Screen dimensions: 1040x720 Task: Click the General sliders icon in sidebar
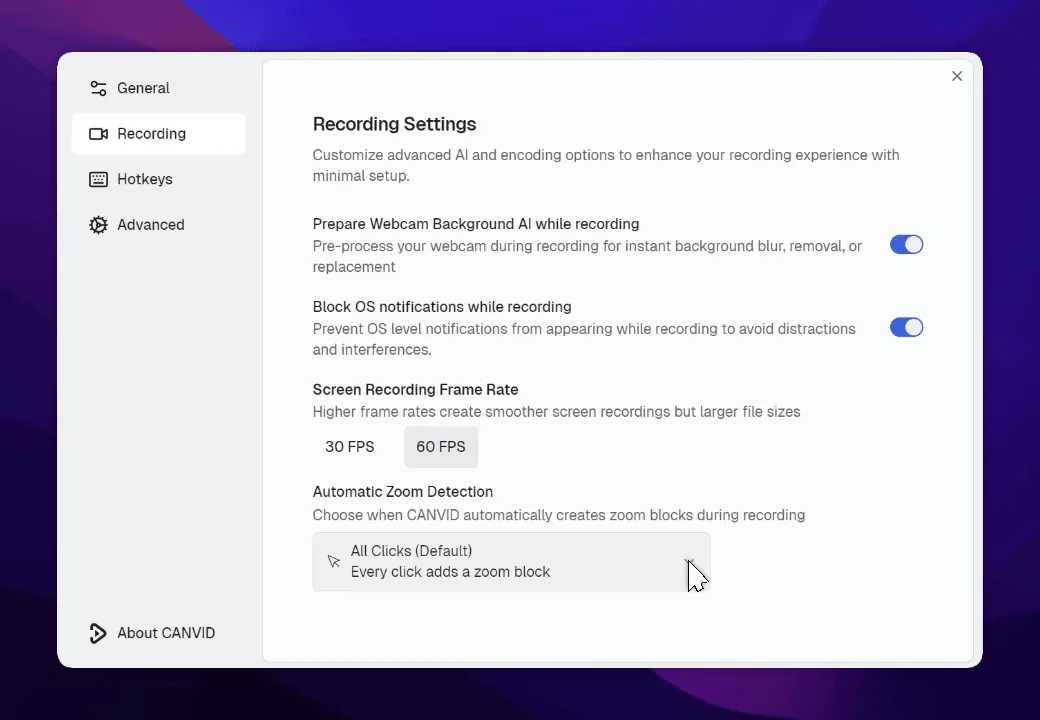tap(98, 88)
